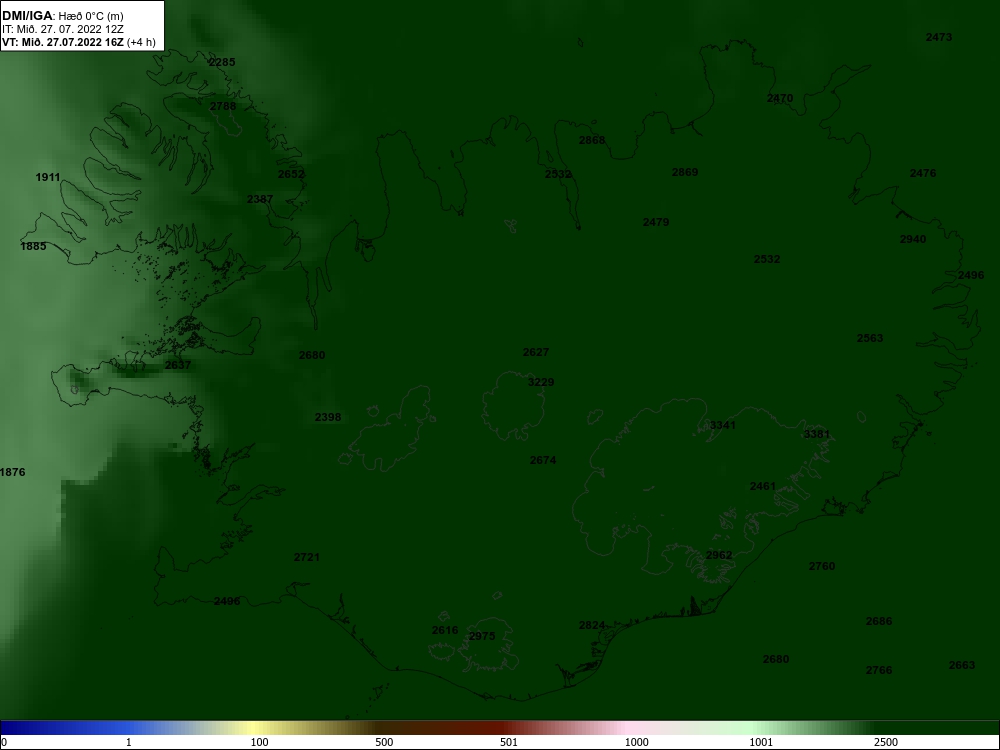
Task: Click the 2473 value at the top right
Action: tap(939, 38)
